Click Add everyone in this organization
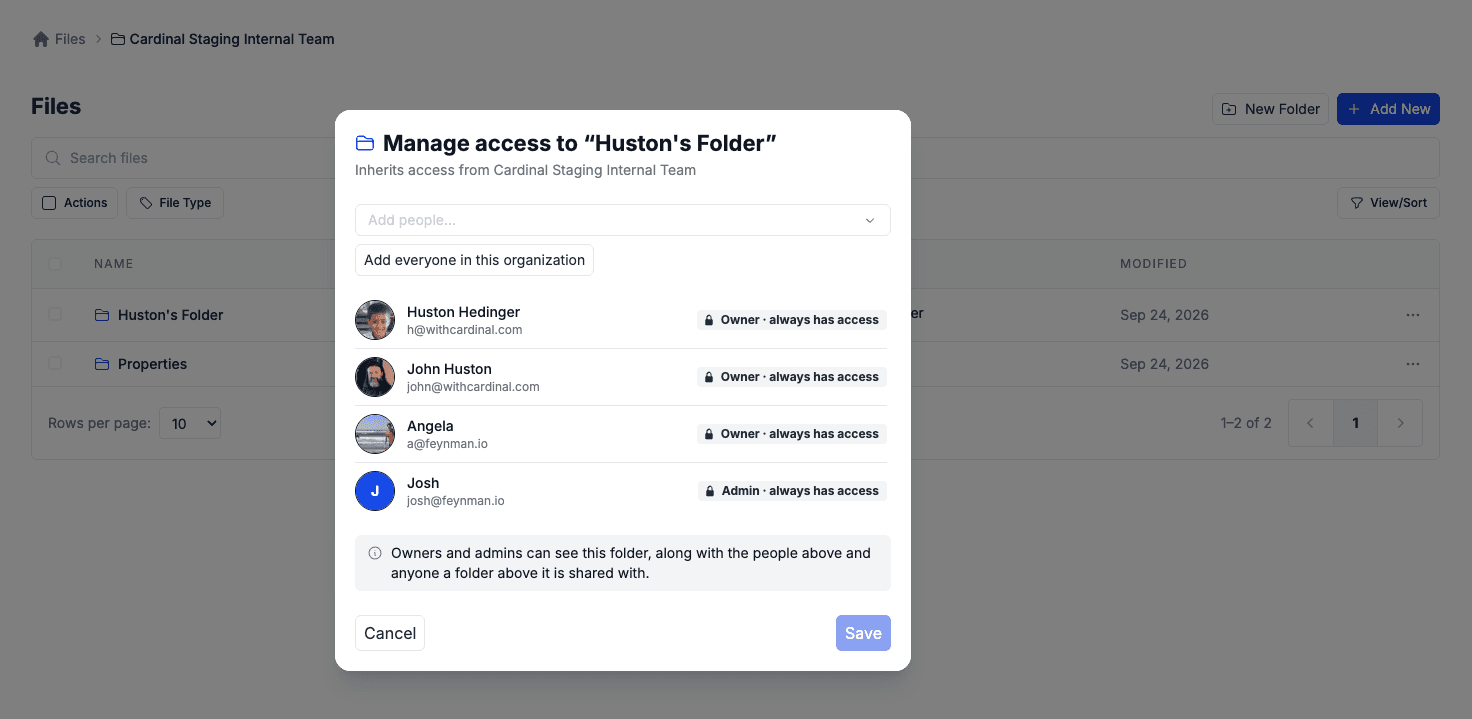This screenshot has height=719, width=1472. (x=474, y=260)
